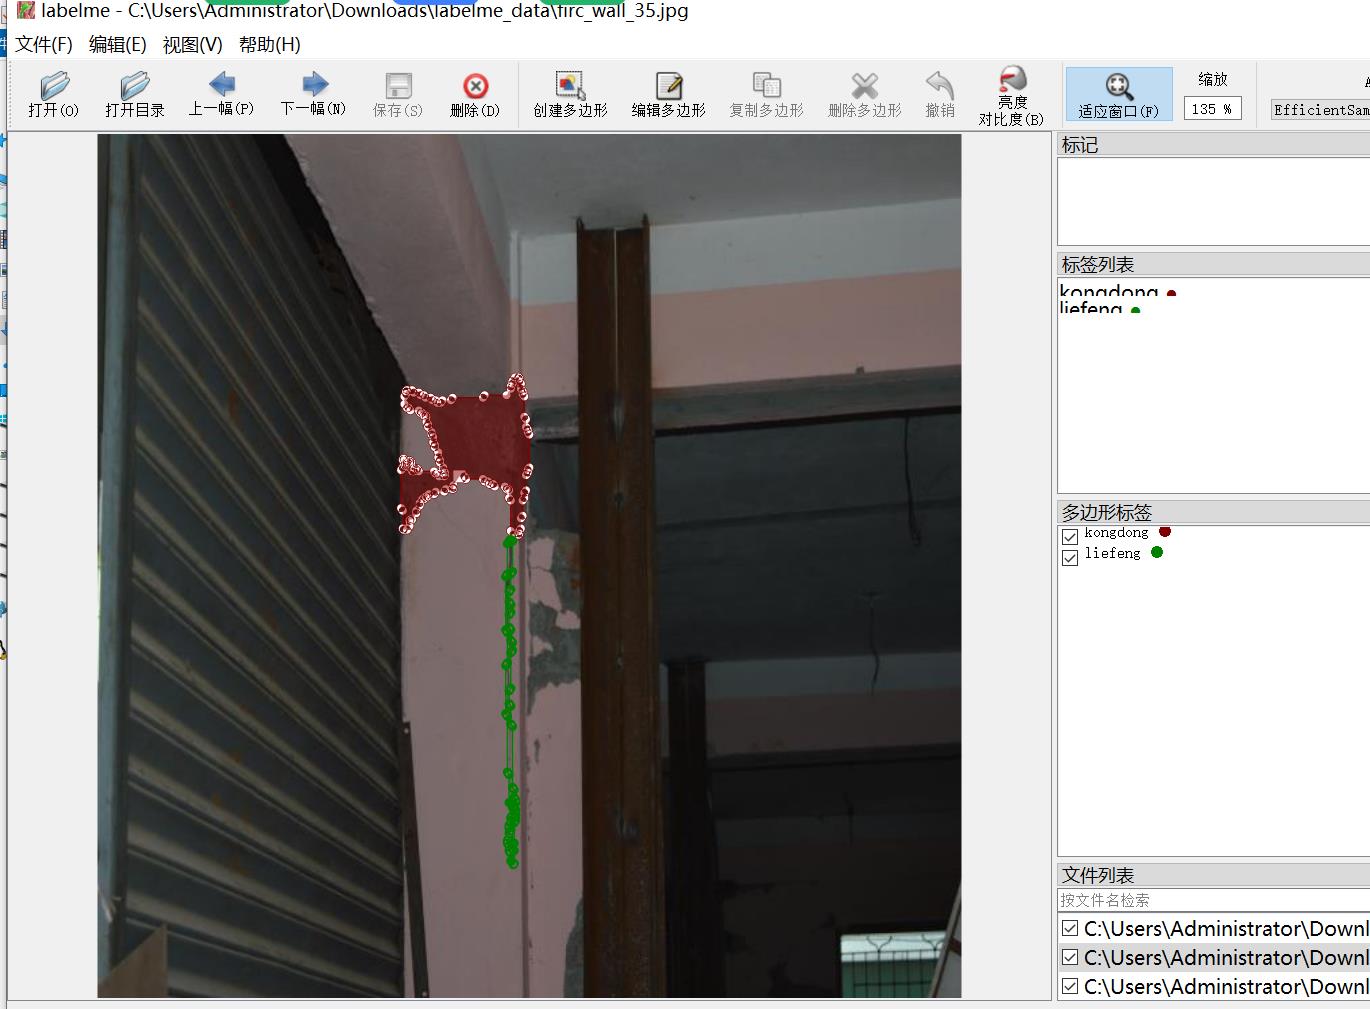Open the File (文件) menu

coord(44,45)
